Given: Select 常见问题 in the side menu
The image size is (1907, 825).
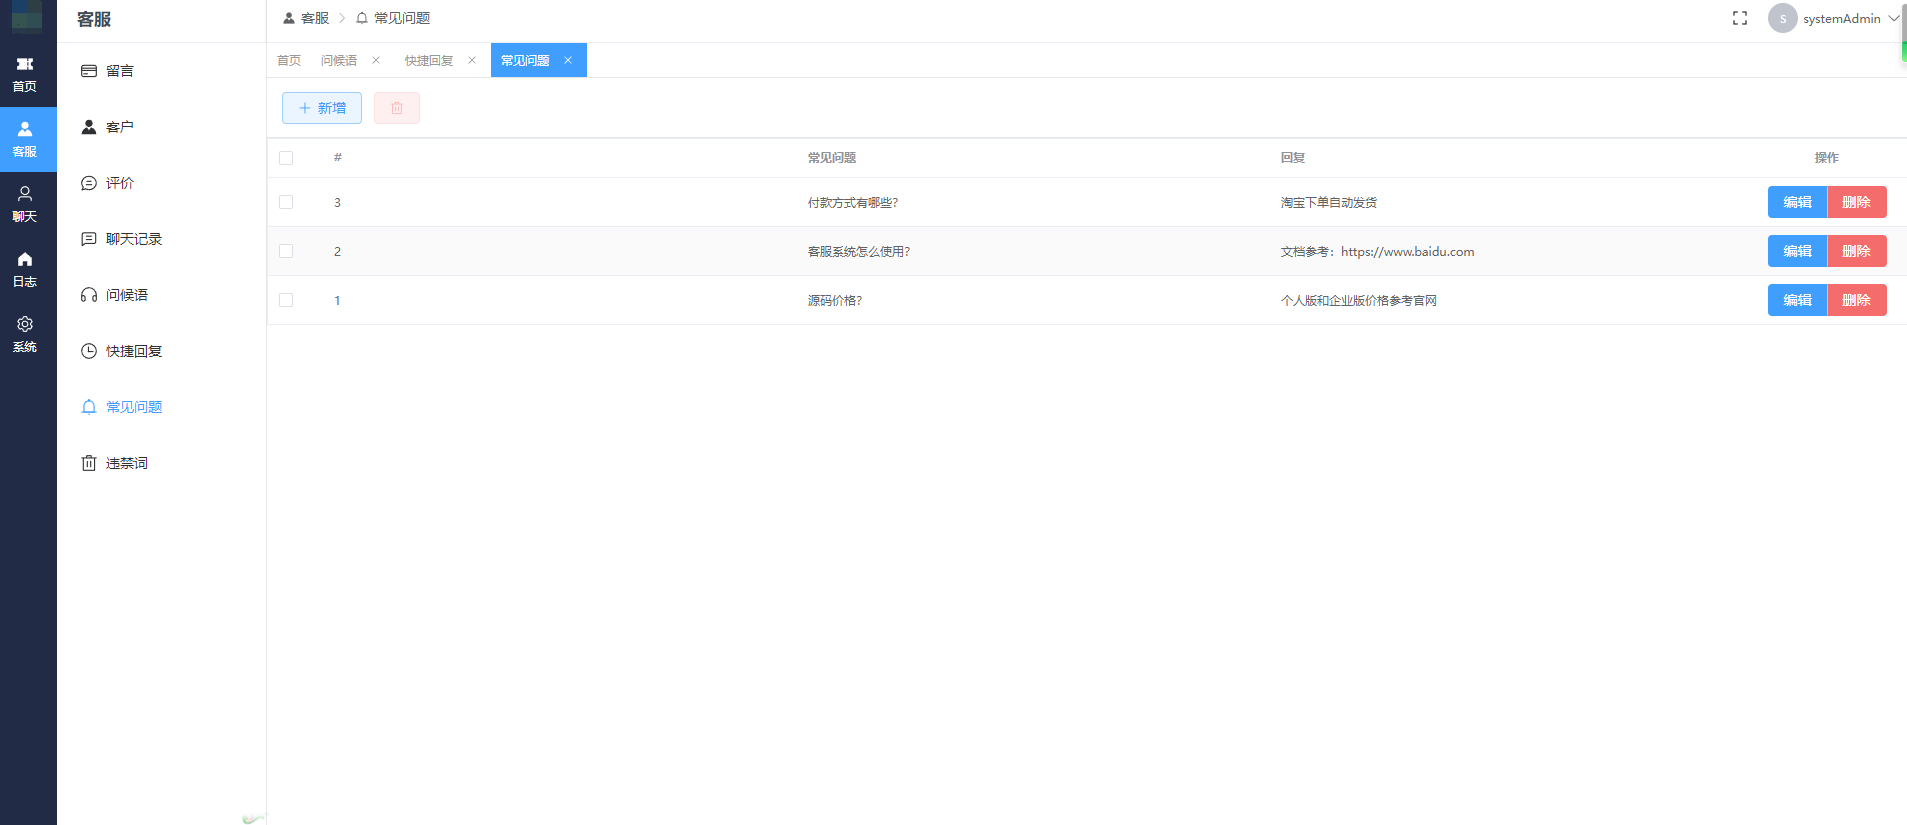Looking at the screenshot, I should [x=161, y=407].
